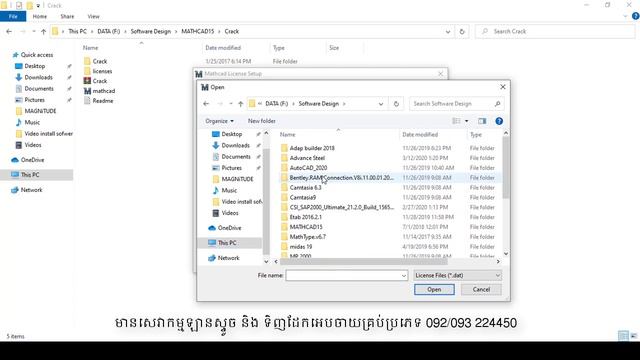Click Software Design breadcrumb in Open dialog
640x360 pixels.
pyautogui.click(x=319, y=104)
